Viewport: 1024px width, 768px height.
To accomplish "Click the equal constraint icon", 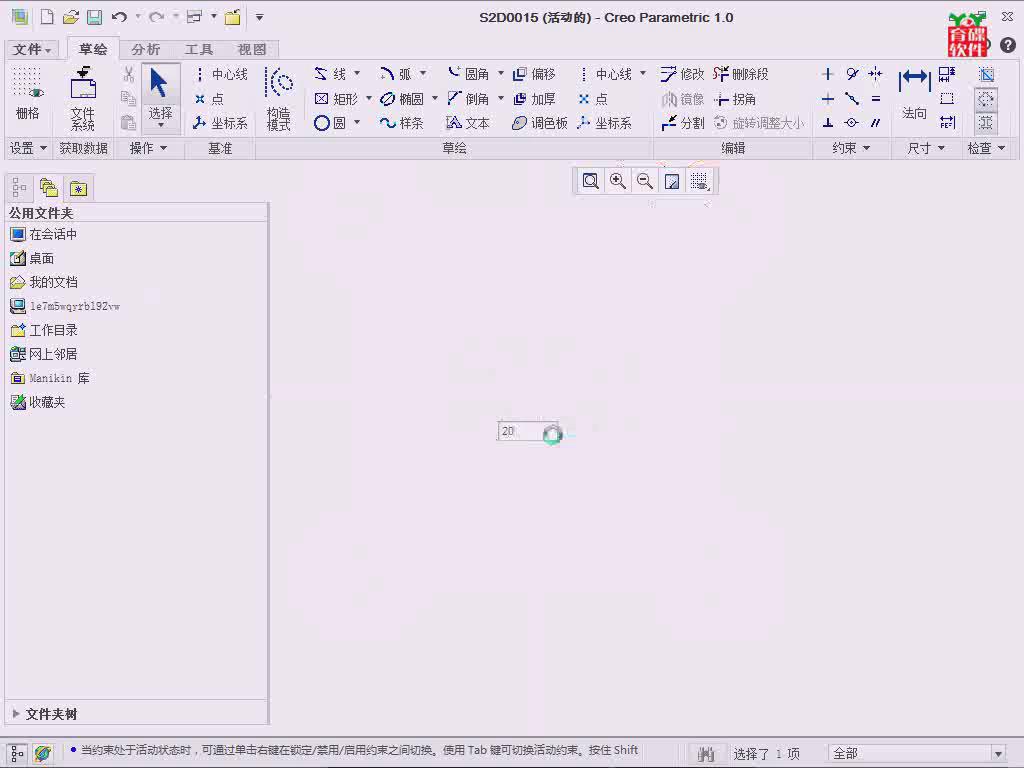I will [876, 99].
